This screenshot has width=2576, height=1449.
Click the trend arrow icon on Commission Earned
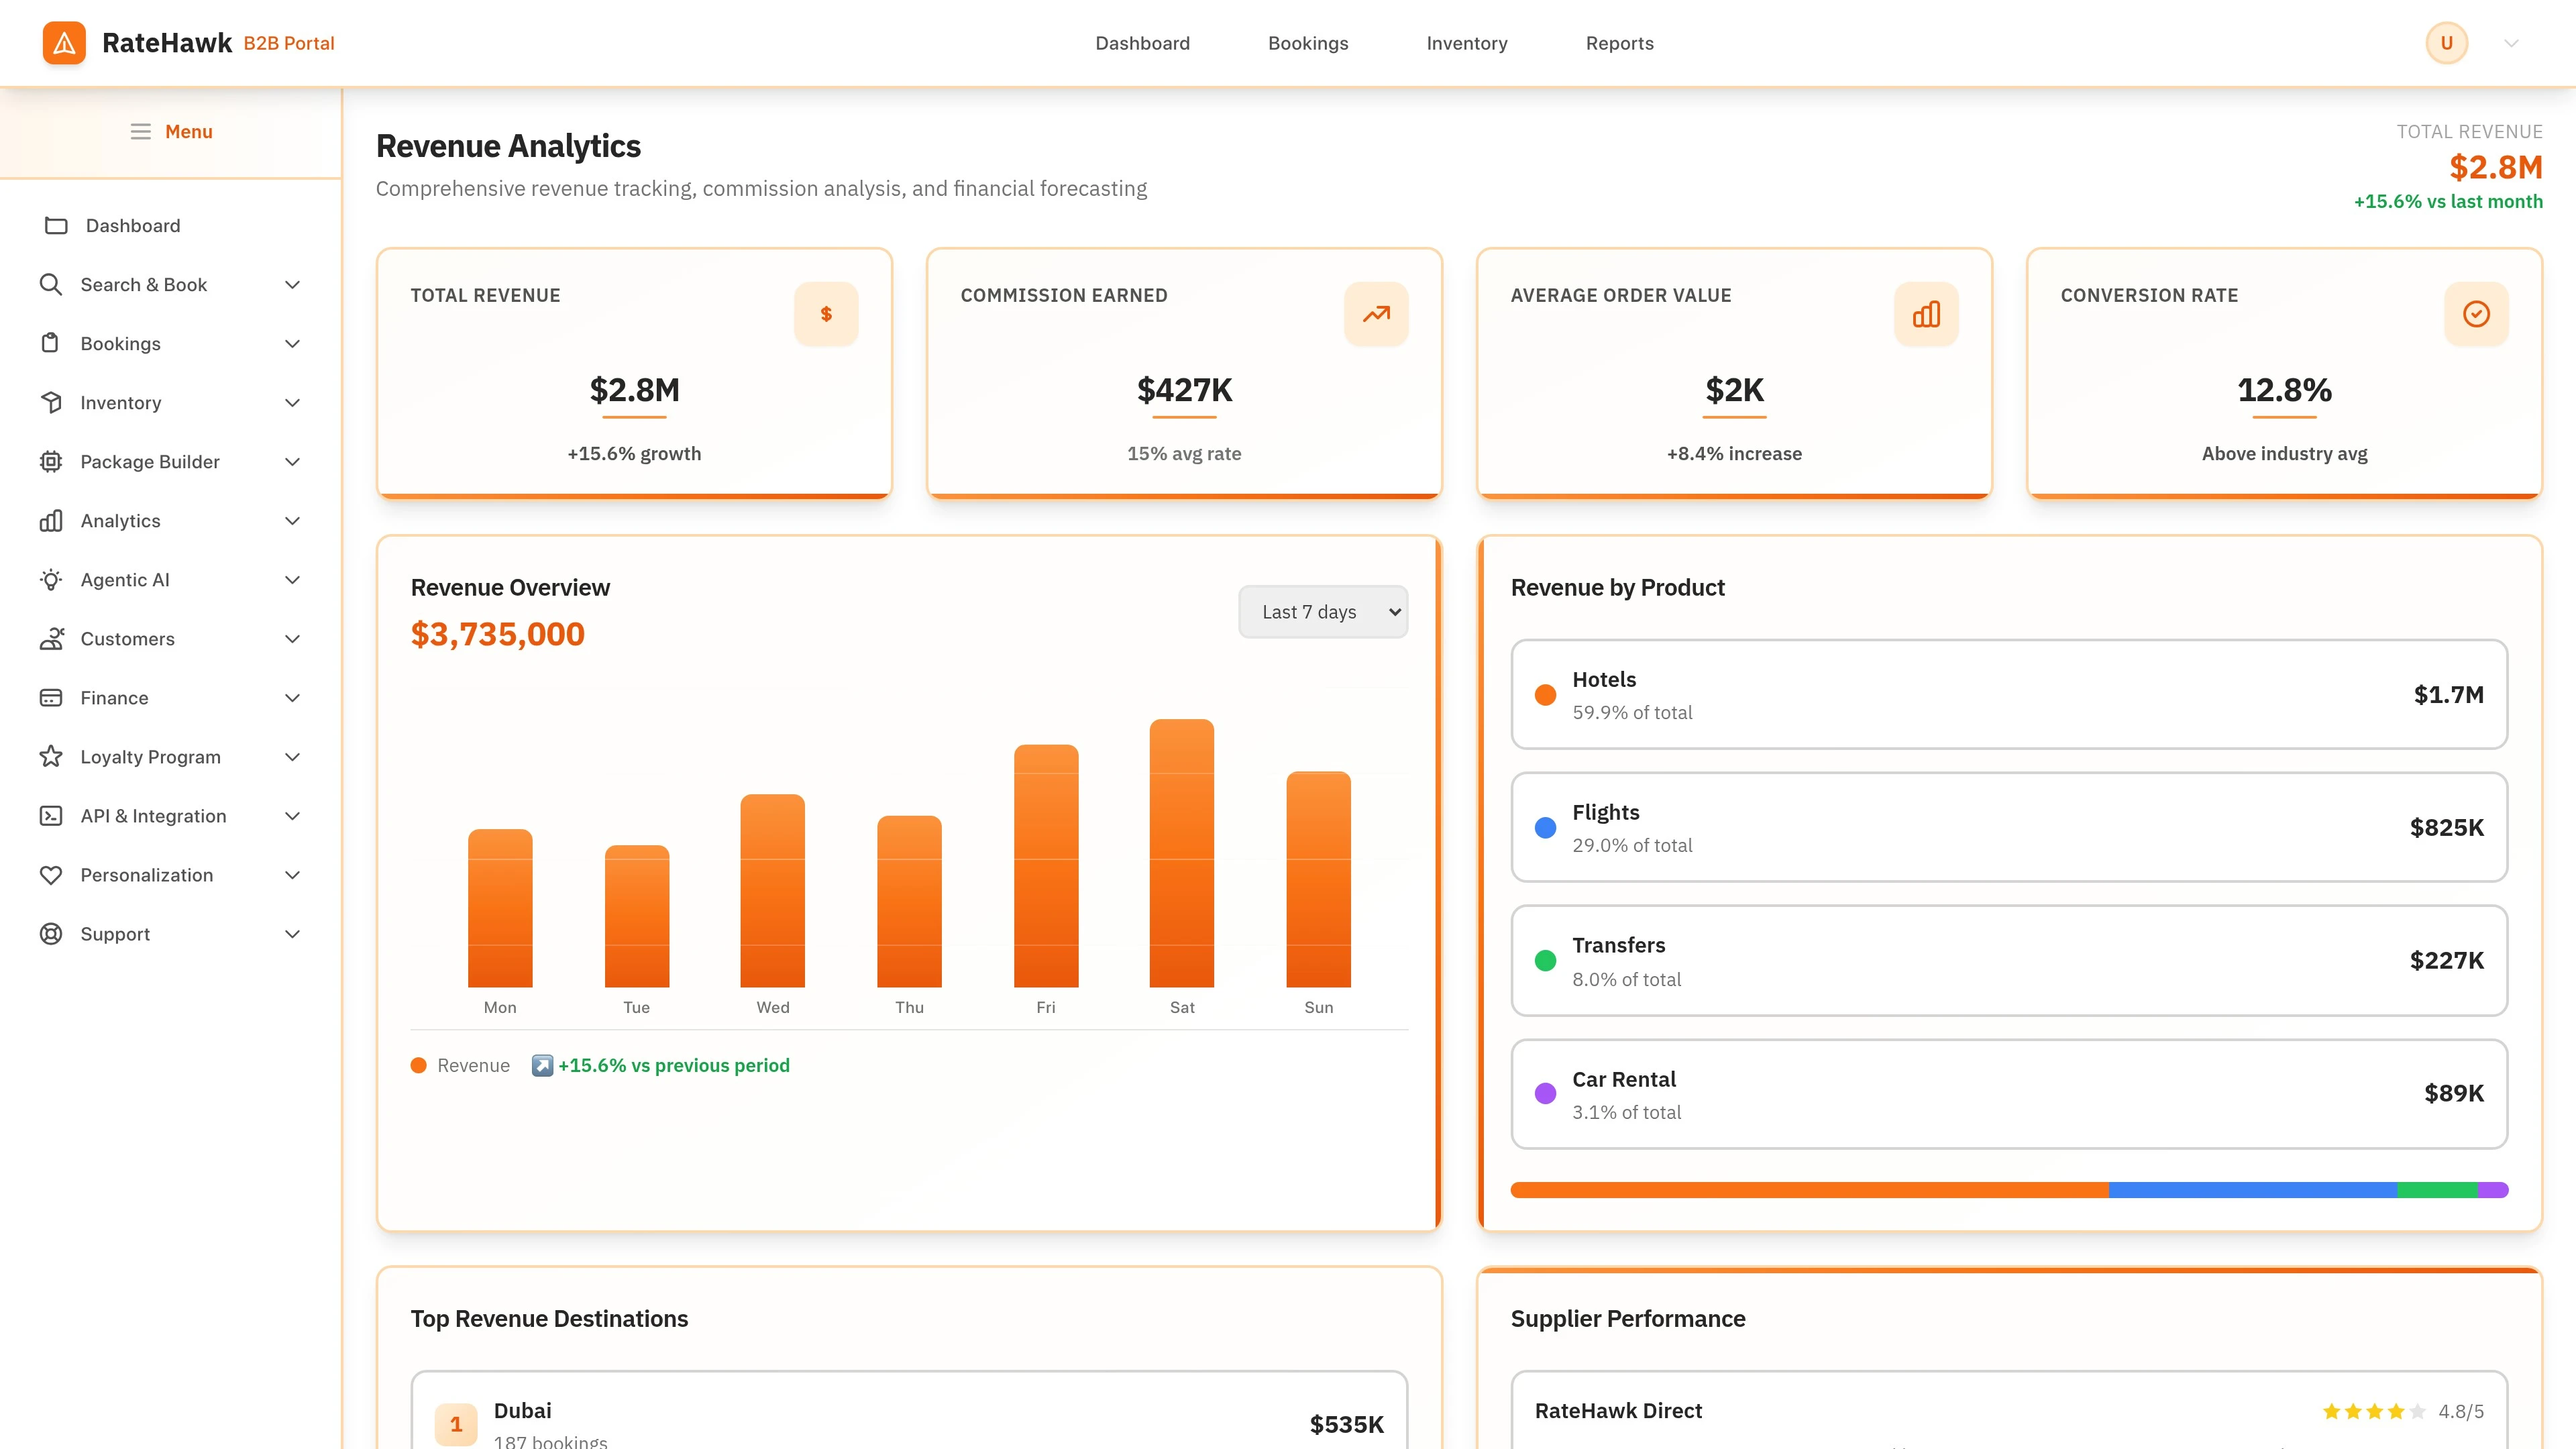click(x=1376, y=313)
